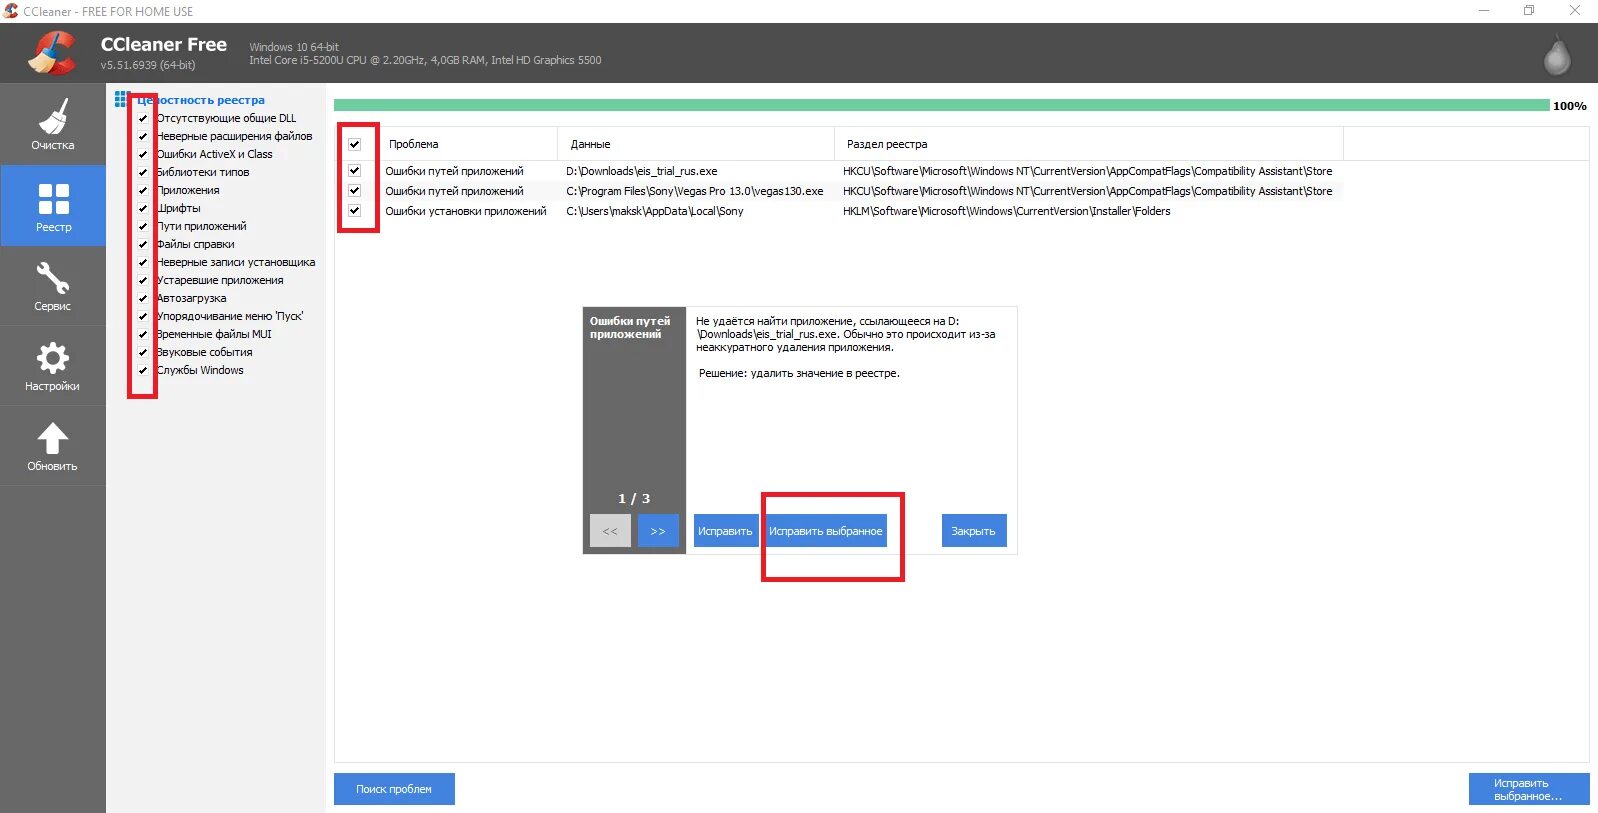The height and width of the screenshot is (813, 1598).
Task: Click the 1 / 3 issue counter
Action: 634,498
